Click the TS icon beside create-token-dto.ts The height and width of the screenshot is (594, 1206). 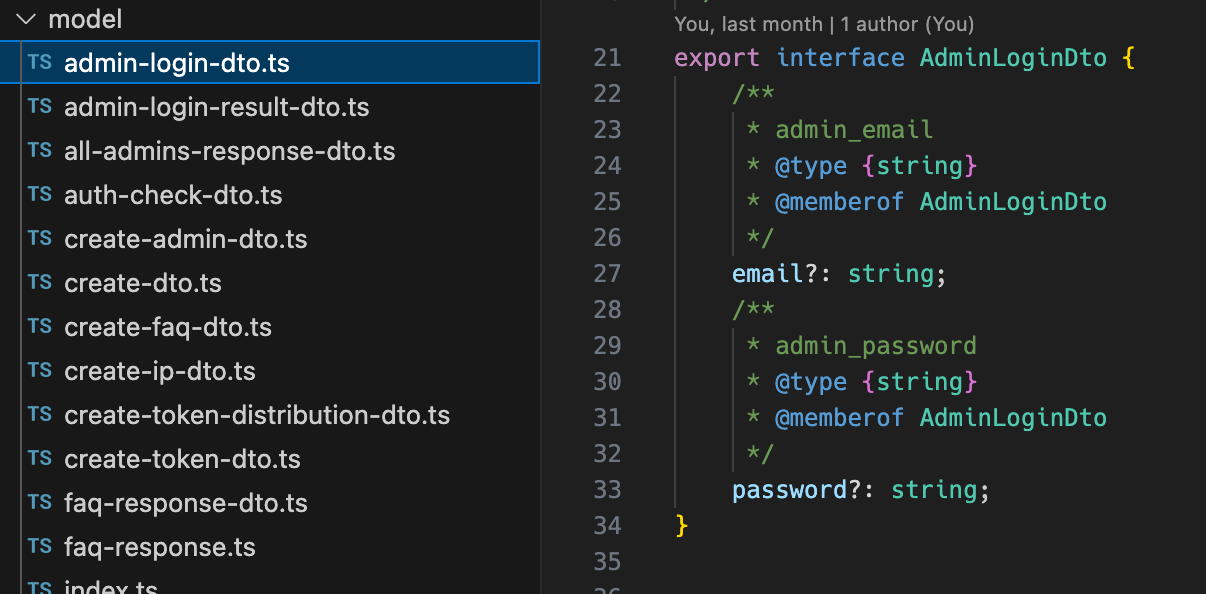pos(38,458)
